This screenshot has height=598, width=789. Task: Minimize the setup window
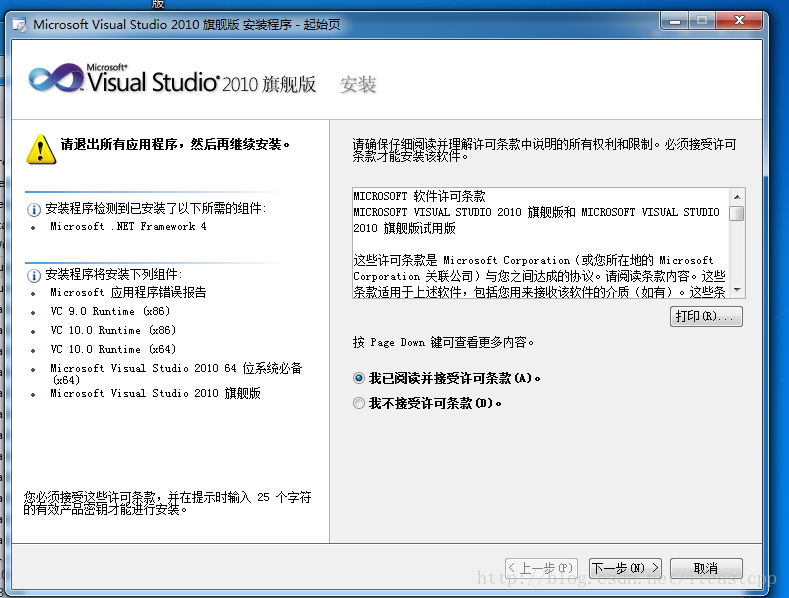pos(675,21)
